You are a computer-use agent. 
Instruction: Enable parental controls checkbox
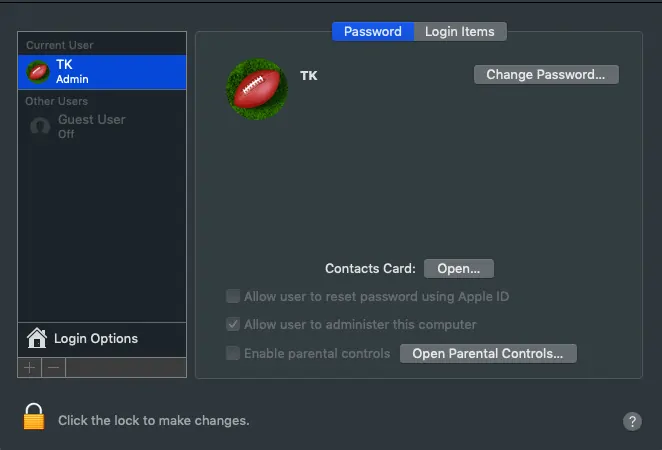click(233, 353)
